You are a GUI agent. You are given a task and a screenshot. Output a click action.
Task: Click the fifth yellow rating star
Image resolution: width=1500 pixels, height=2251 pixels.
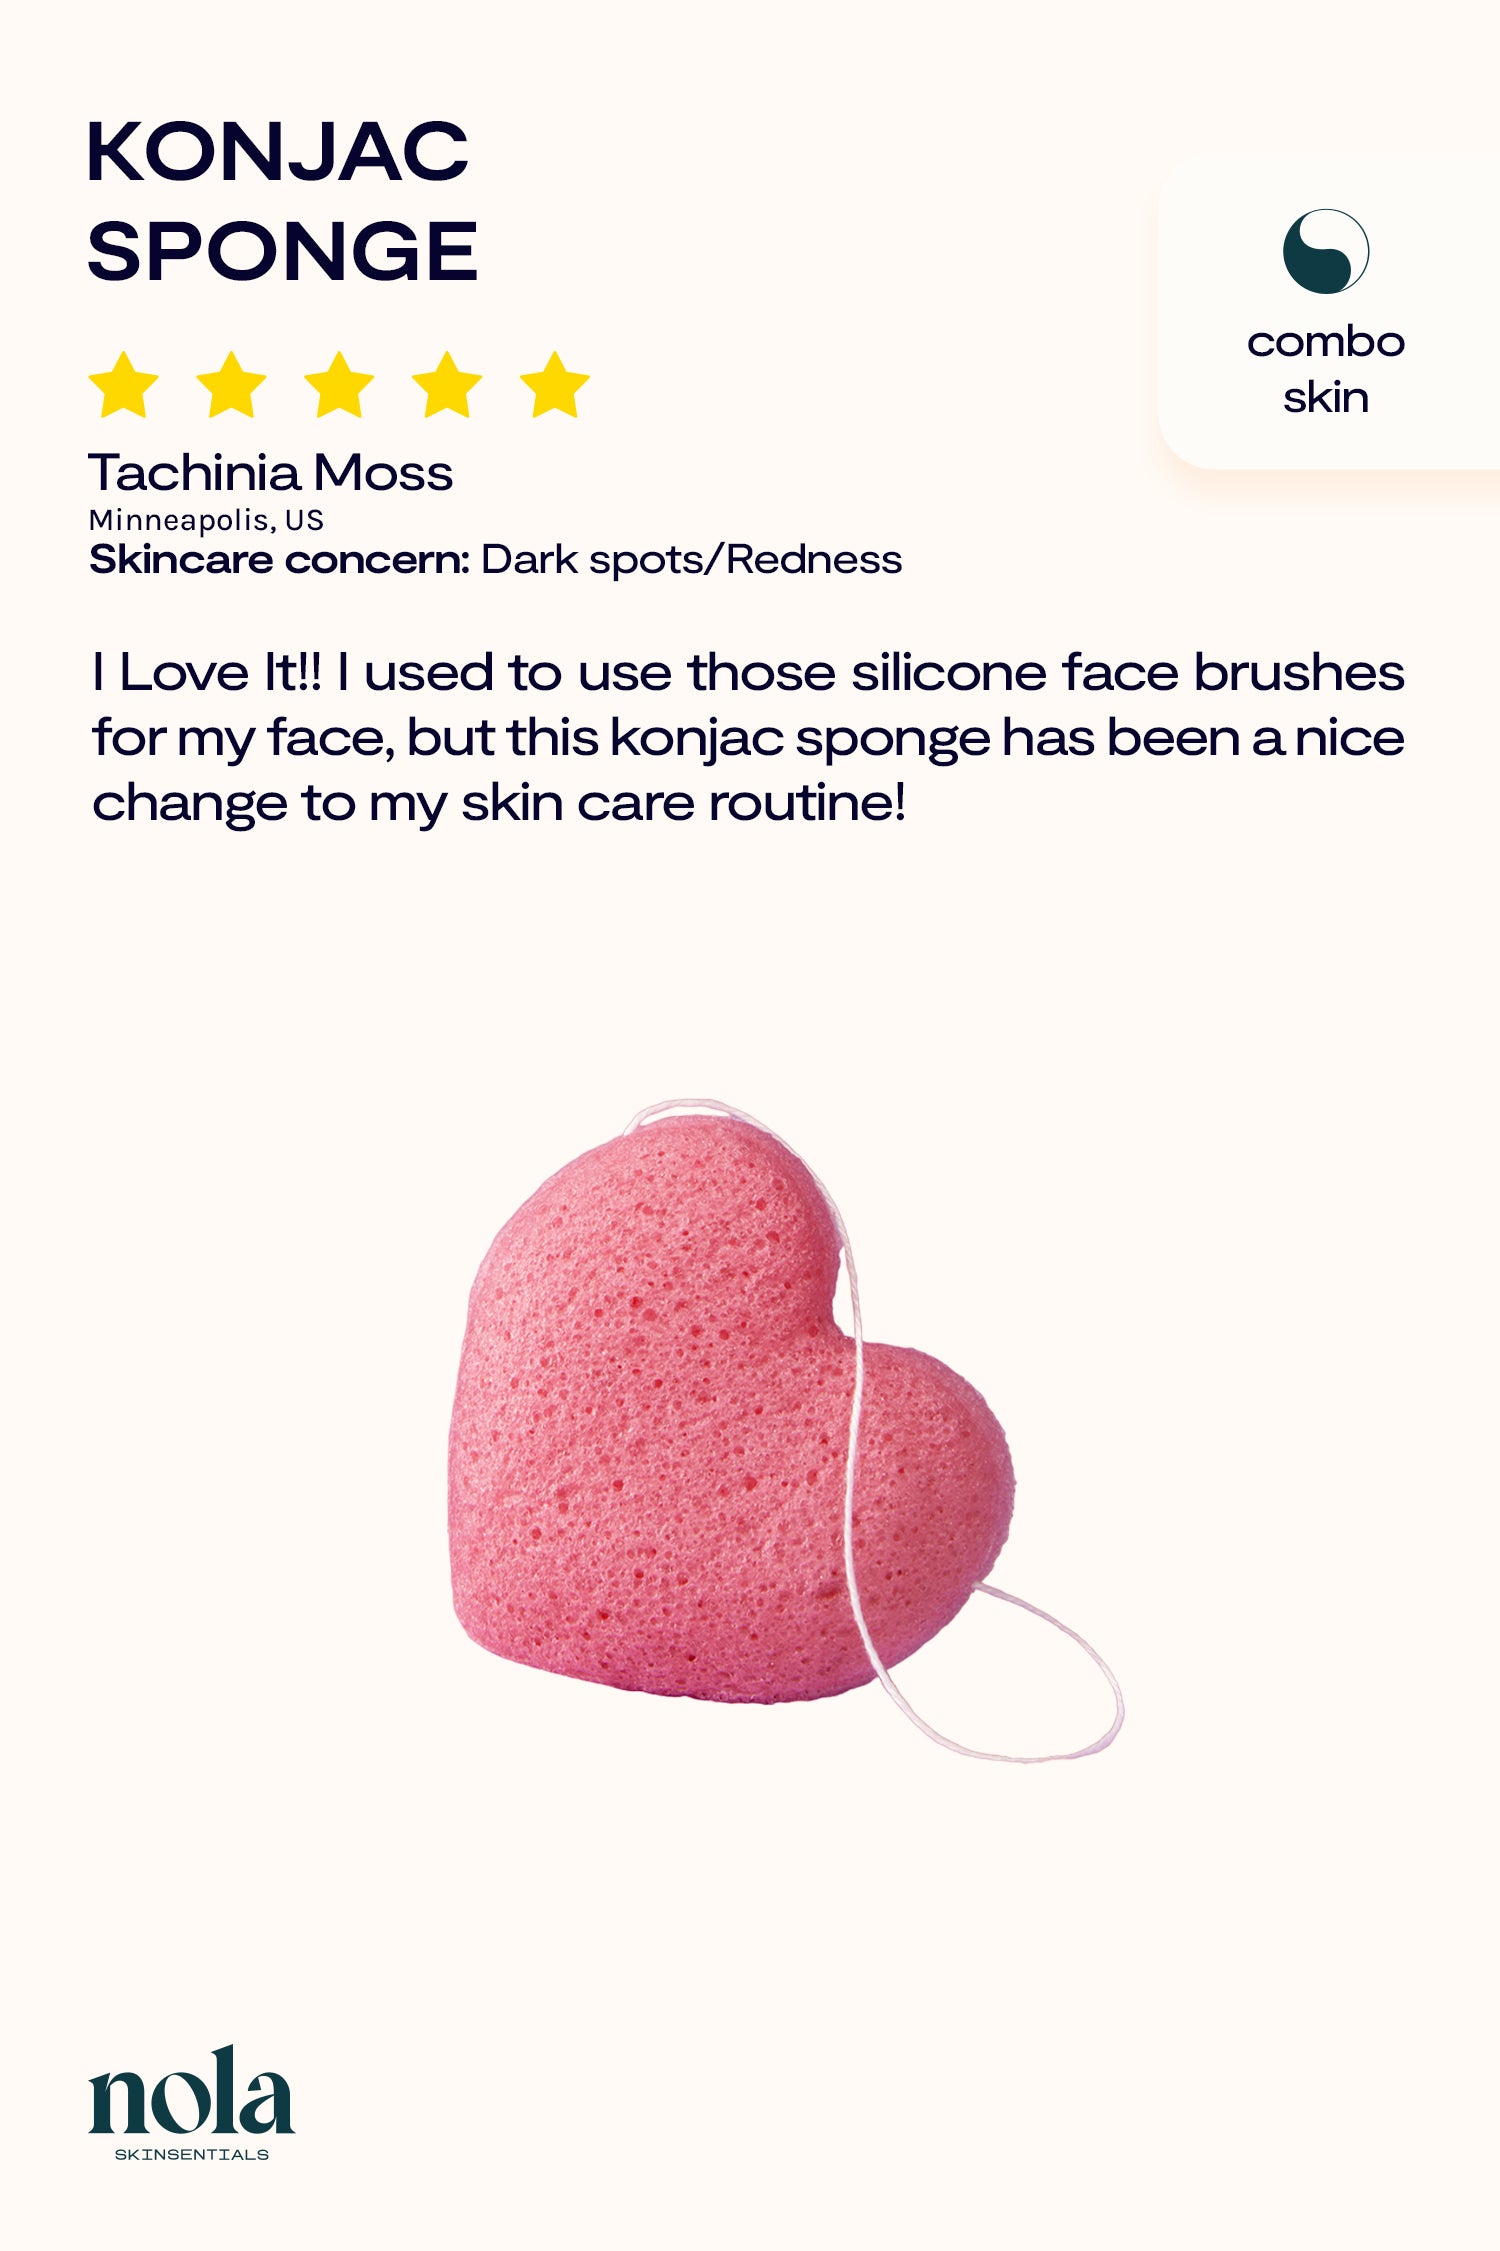[x=554, y=384]
